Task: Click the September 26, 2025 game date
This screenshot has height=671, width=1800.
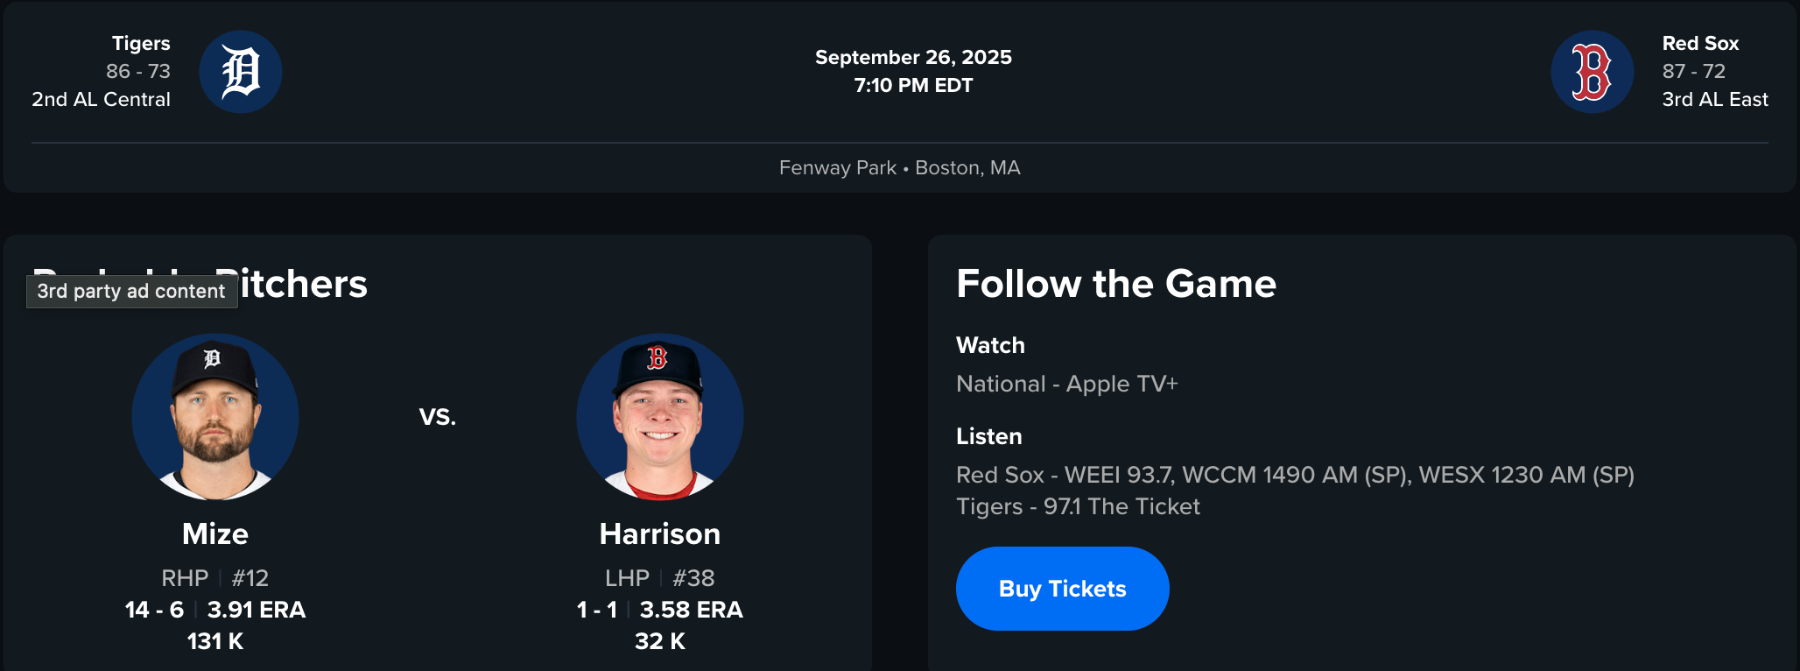Action: point(913,57)
